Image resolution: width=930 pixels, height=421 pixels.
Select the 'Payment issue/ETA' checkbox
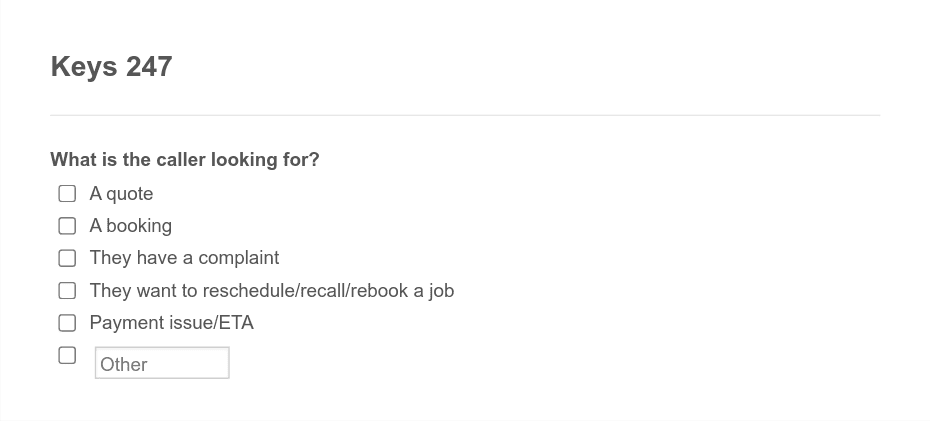(x=67, y=323)
